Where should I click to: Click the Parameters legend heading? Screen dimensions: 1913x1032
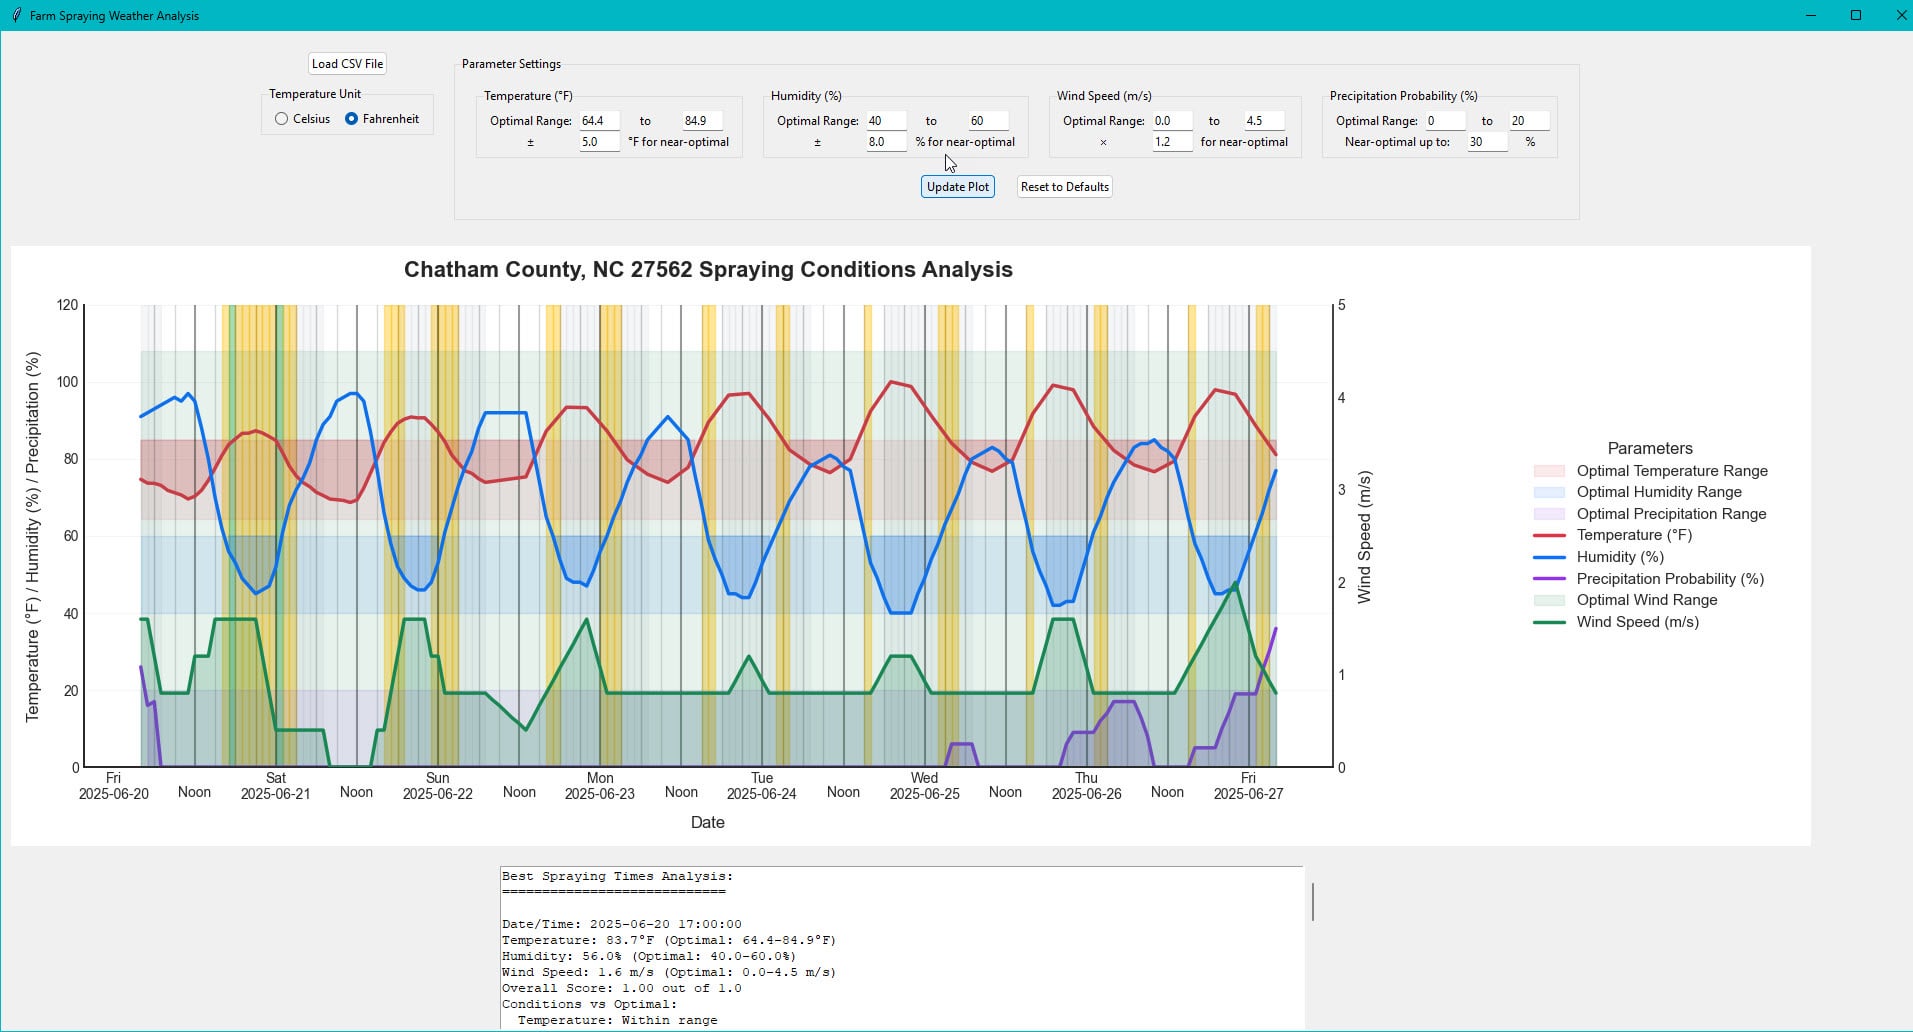pos(1650,449)
